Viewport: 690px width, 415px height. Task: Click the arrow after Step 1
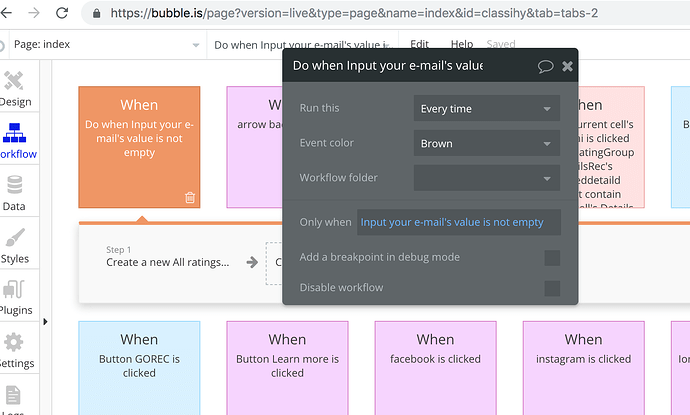[x=252, y=263]
